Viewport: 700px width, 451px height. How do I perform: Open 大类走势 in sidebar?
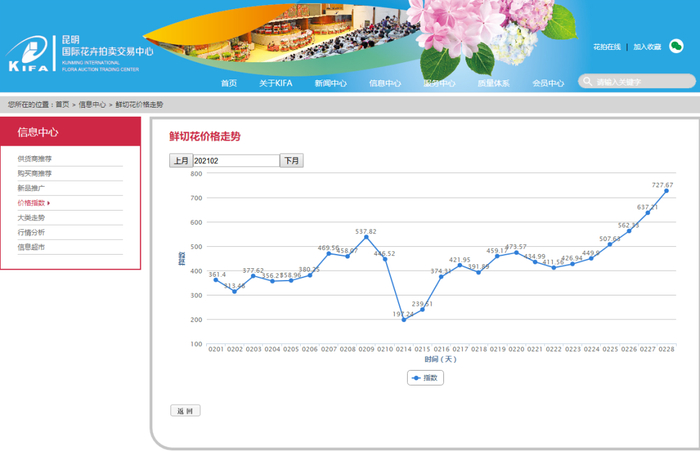point(31,217)
